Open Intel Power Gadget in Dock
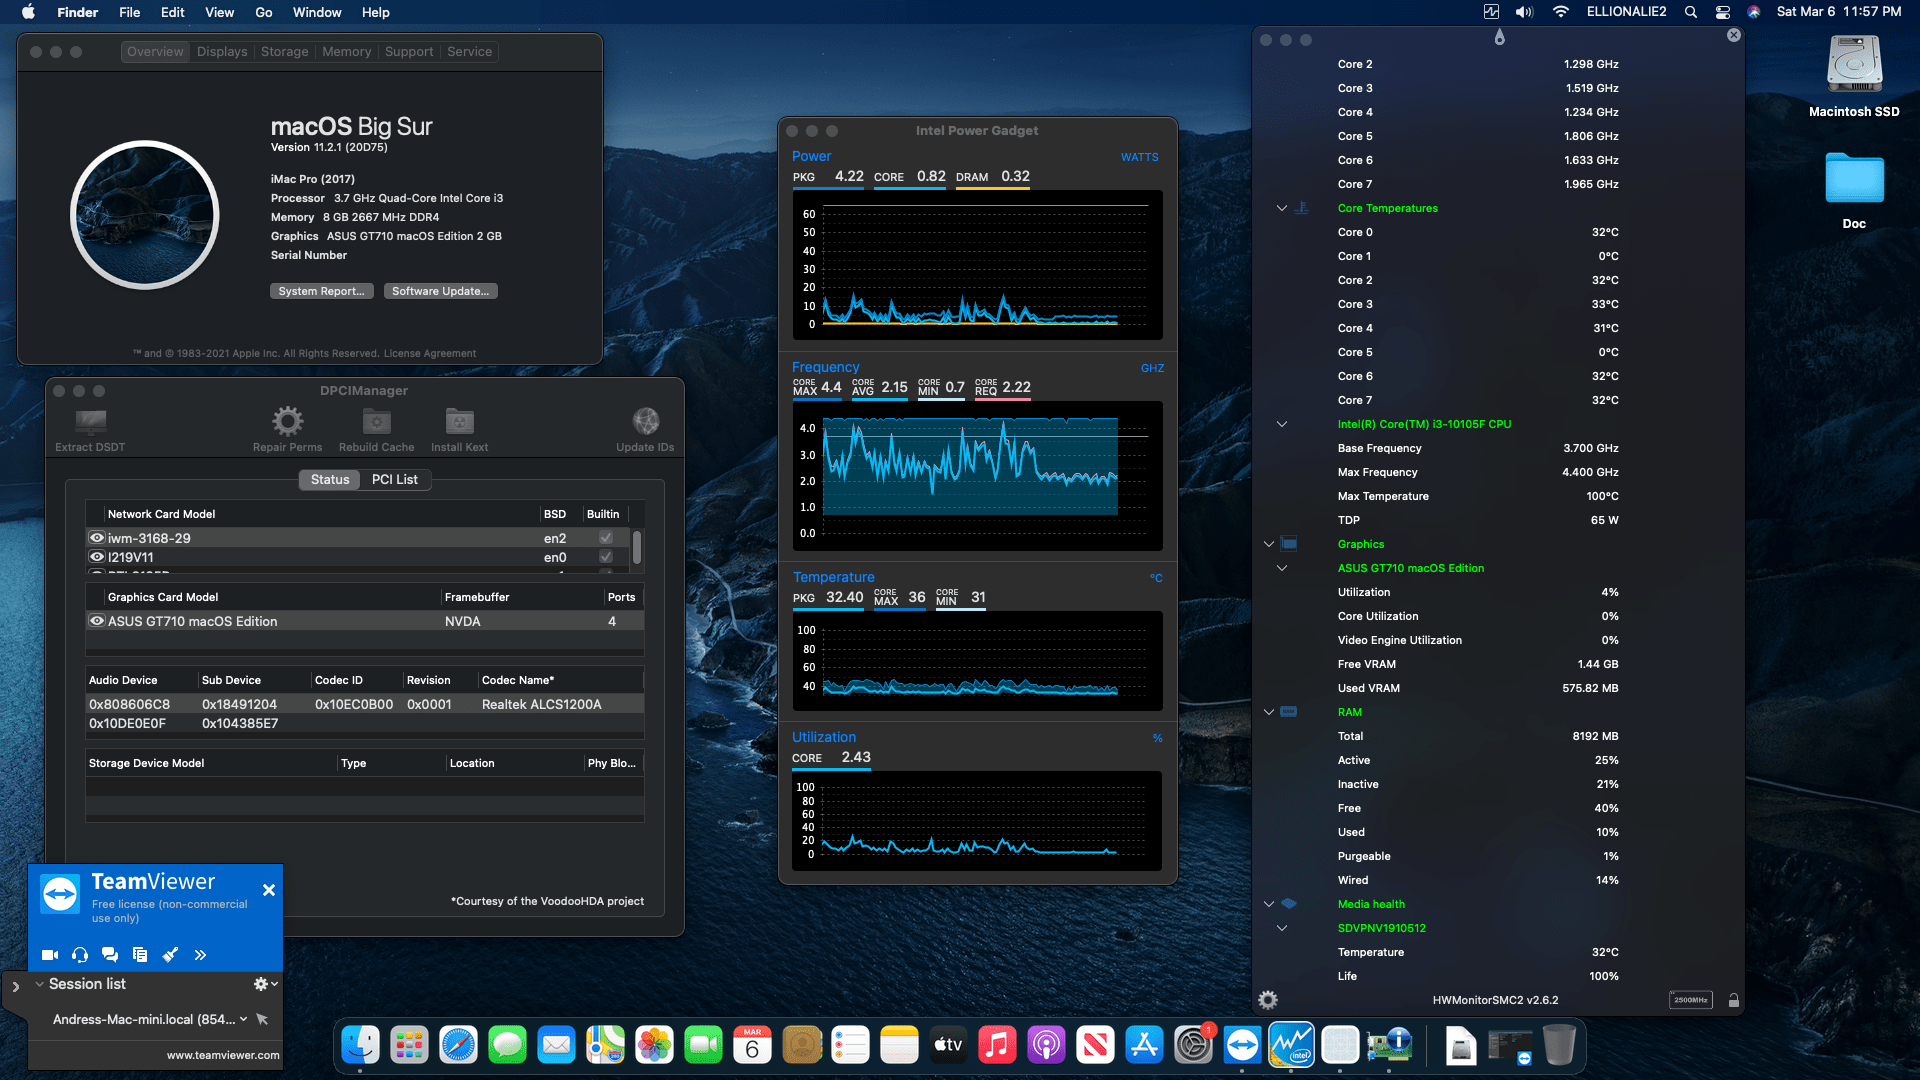 point(1291,1046)
